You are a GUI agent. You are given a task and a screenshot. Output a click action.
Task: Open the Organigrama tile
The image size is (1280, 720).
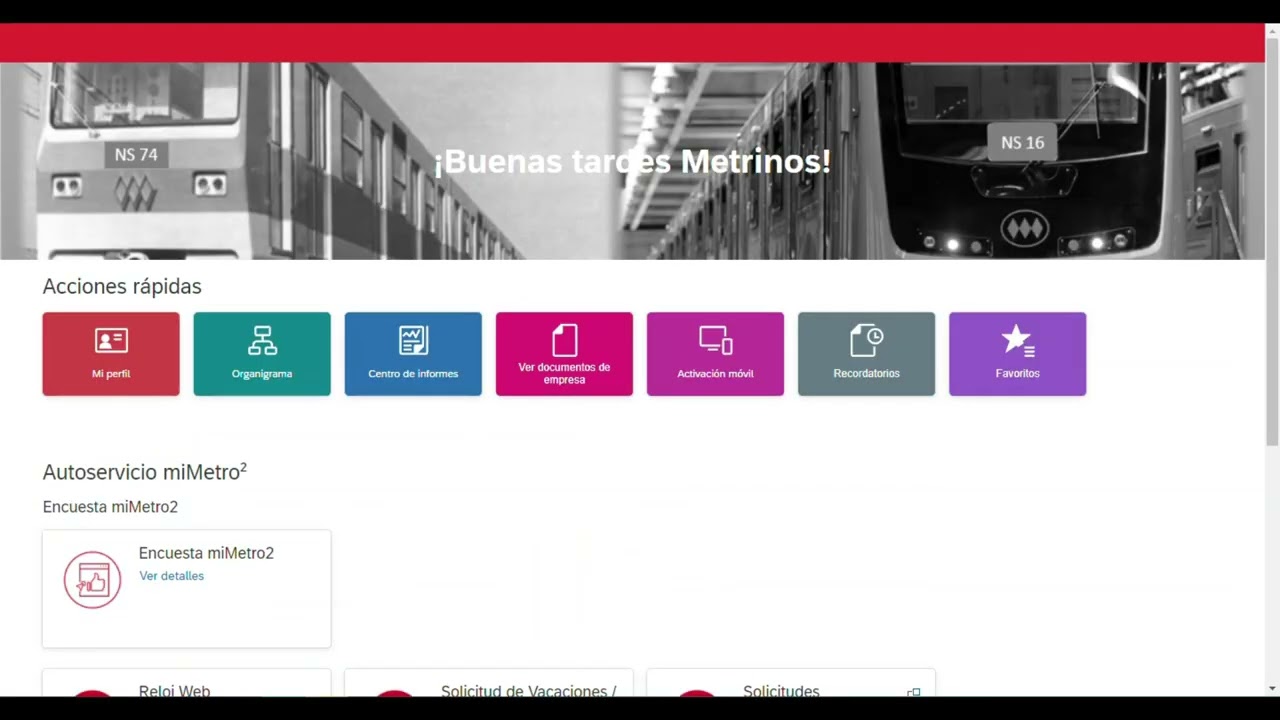coord(262,354)
